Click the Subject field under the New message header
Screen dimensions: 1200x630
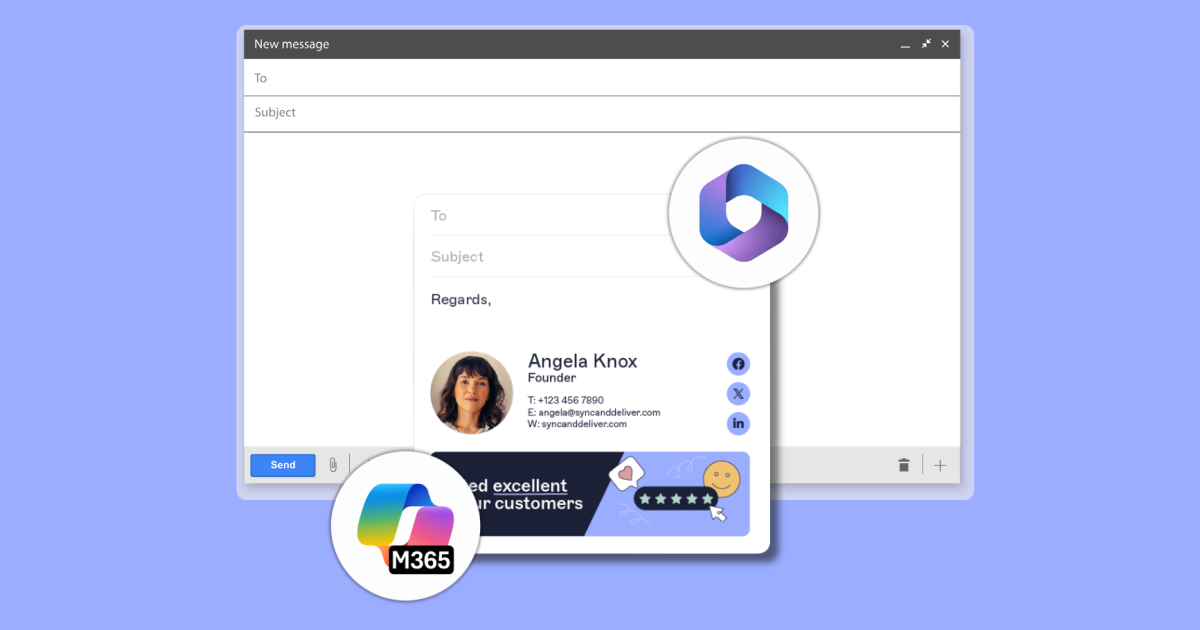coord(600,113)
